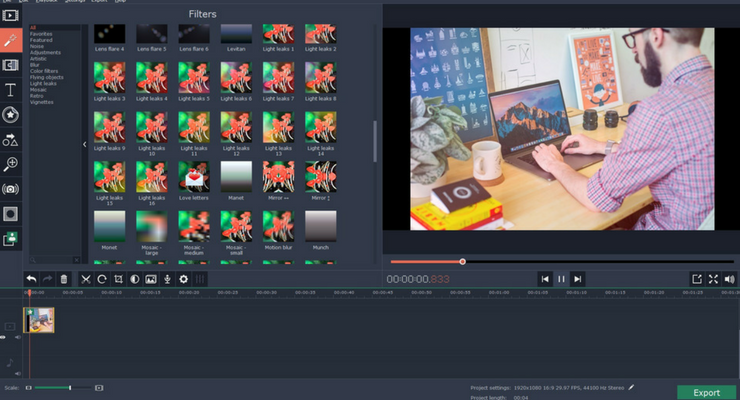This screenshot has height=400, width=740.
Task: Select the clip on the video track
Action: coord(39,320)
